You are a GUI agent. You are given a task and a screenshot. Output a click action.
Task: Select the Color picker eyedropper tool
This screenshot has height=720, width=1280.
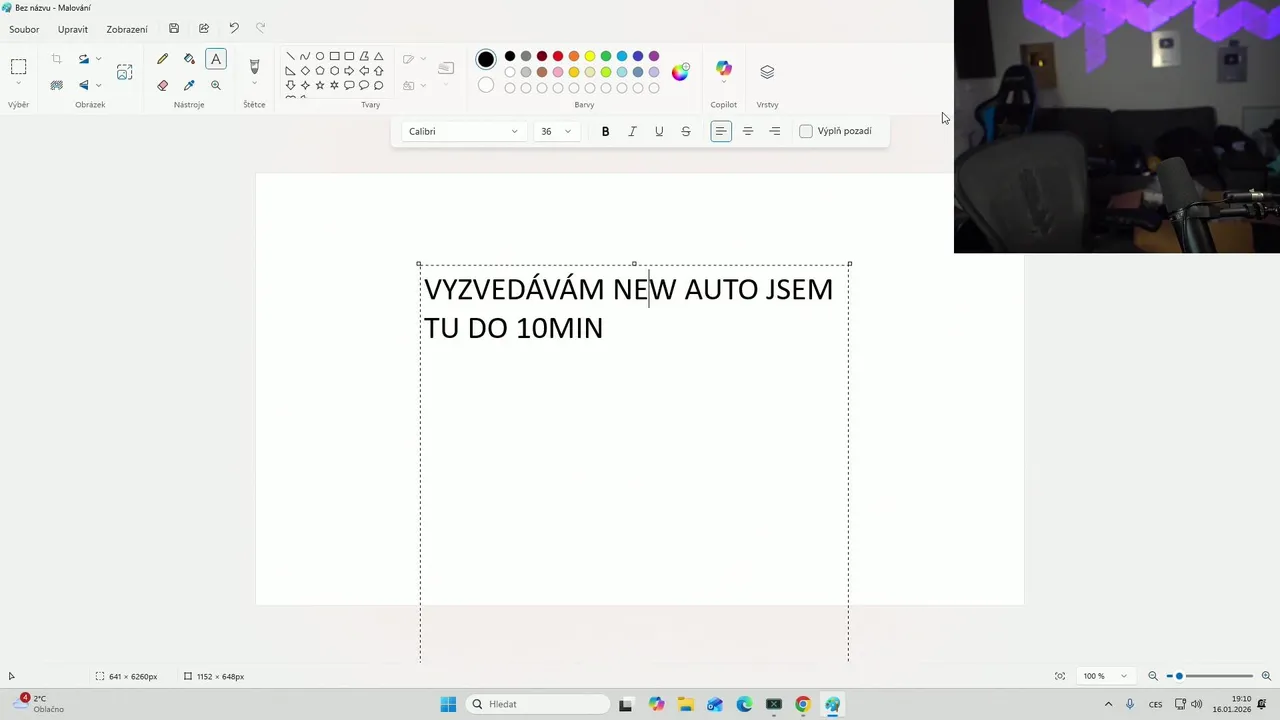[189, 85]
